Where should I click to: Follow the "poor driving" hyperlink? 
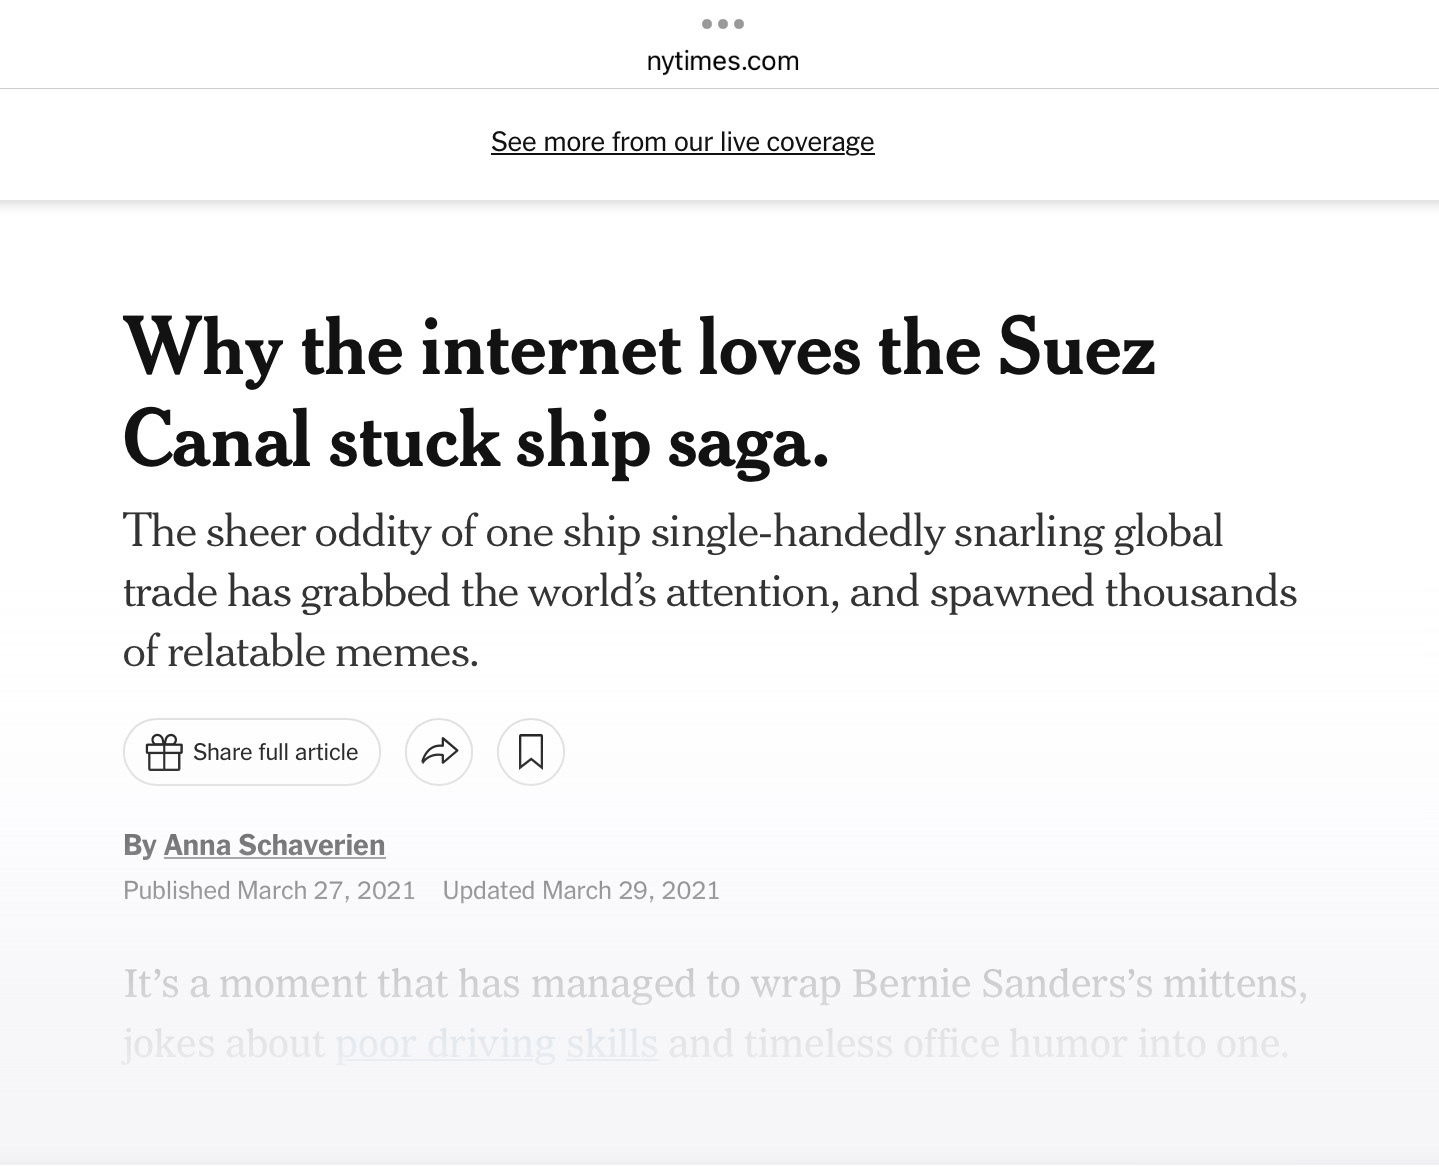click(445, 1043)
